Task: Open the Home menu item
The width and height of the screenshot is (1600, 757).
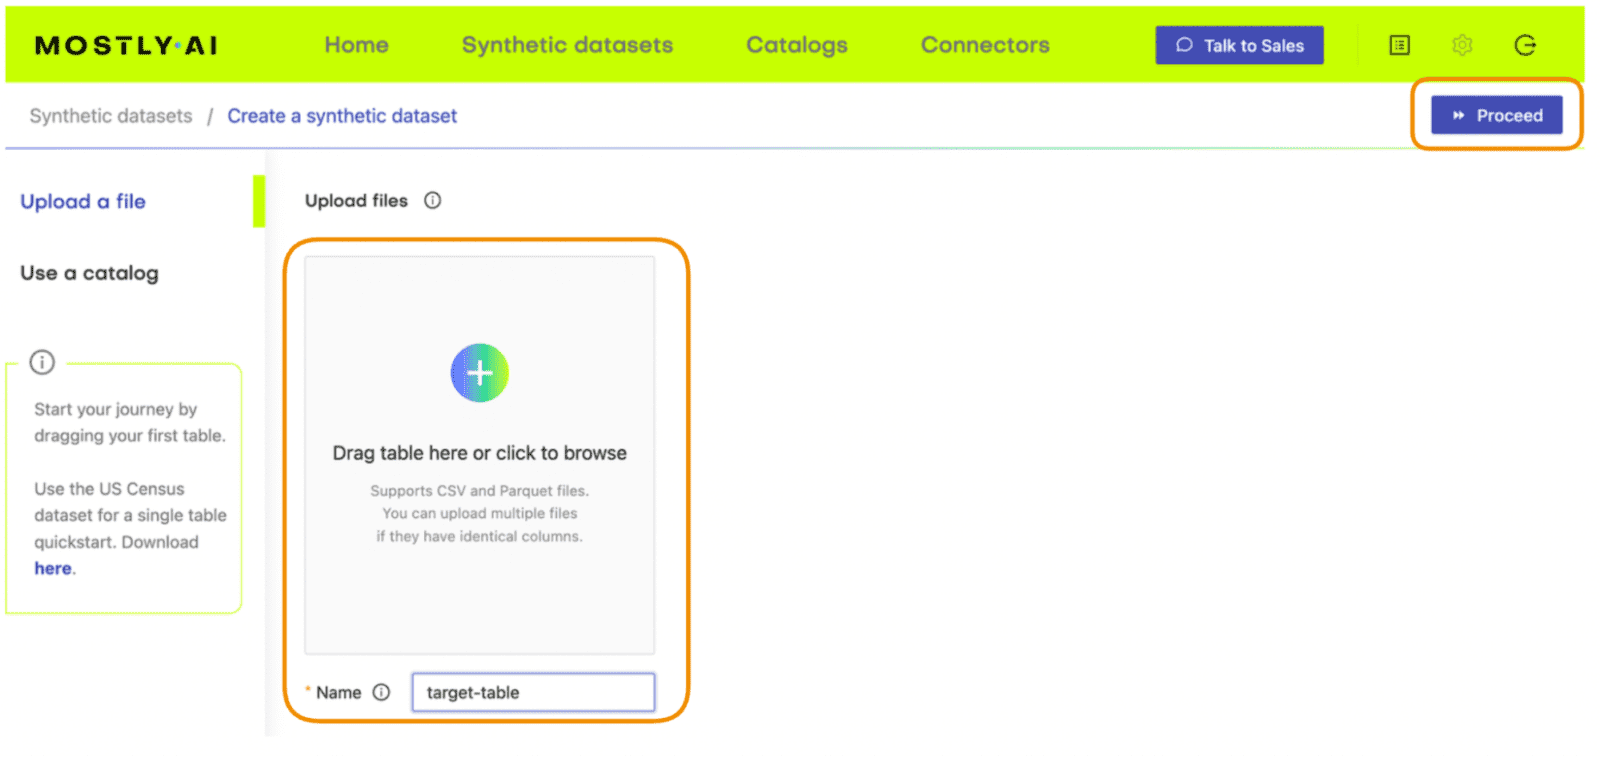Action: click(356, 45)
